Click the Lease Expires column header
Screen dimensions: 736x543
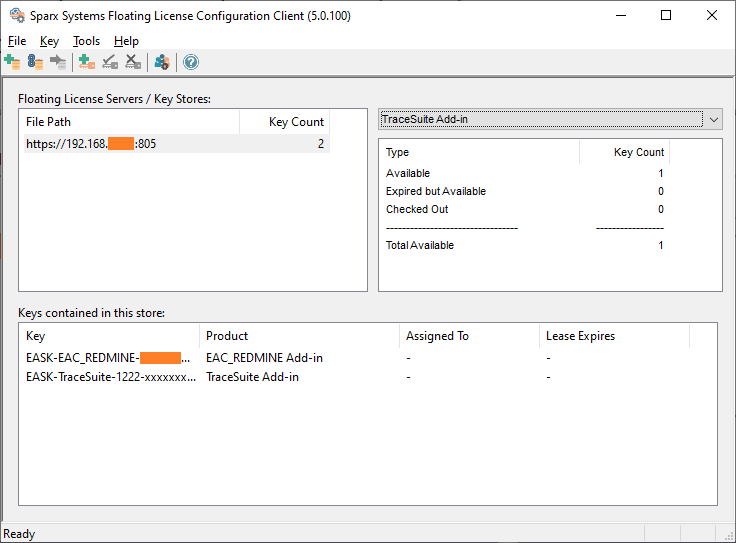[614, 336]
